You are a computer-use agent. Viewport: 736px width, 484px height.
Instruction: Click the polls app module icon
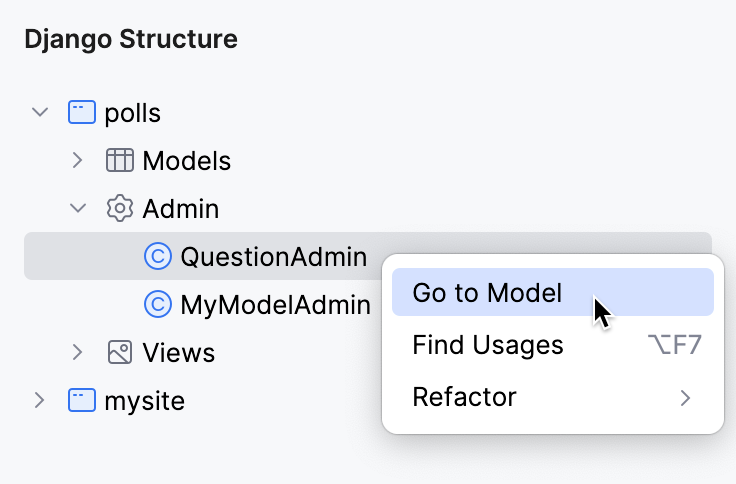click(x=82, y=112)
